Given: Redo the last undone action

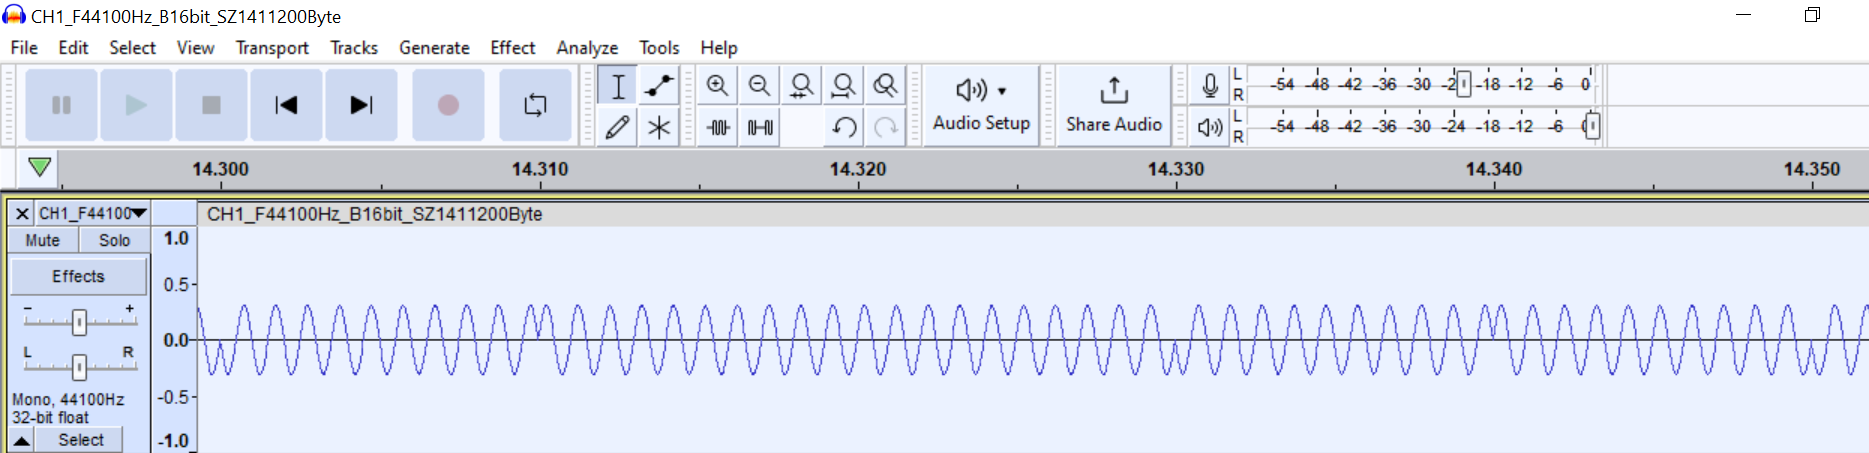Looking at the screenshot, I should pos(886,127).
